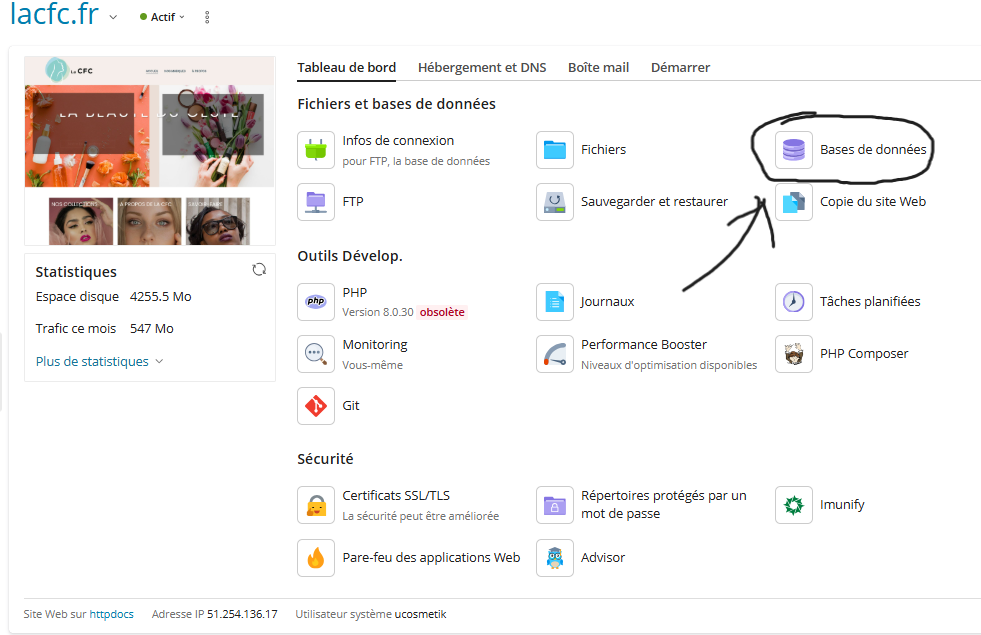Image resolution: width=981 pixels, height=635 pixels.
Task: Click the Git icon
Action: [316, 406]
